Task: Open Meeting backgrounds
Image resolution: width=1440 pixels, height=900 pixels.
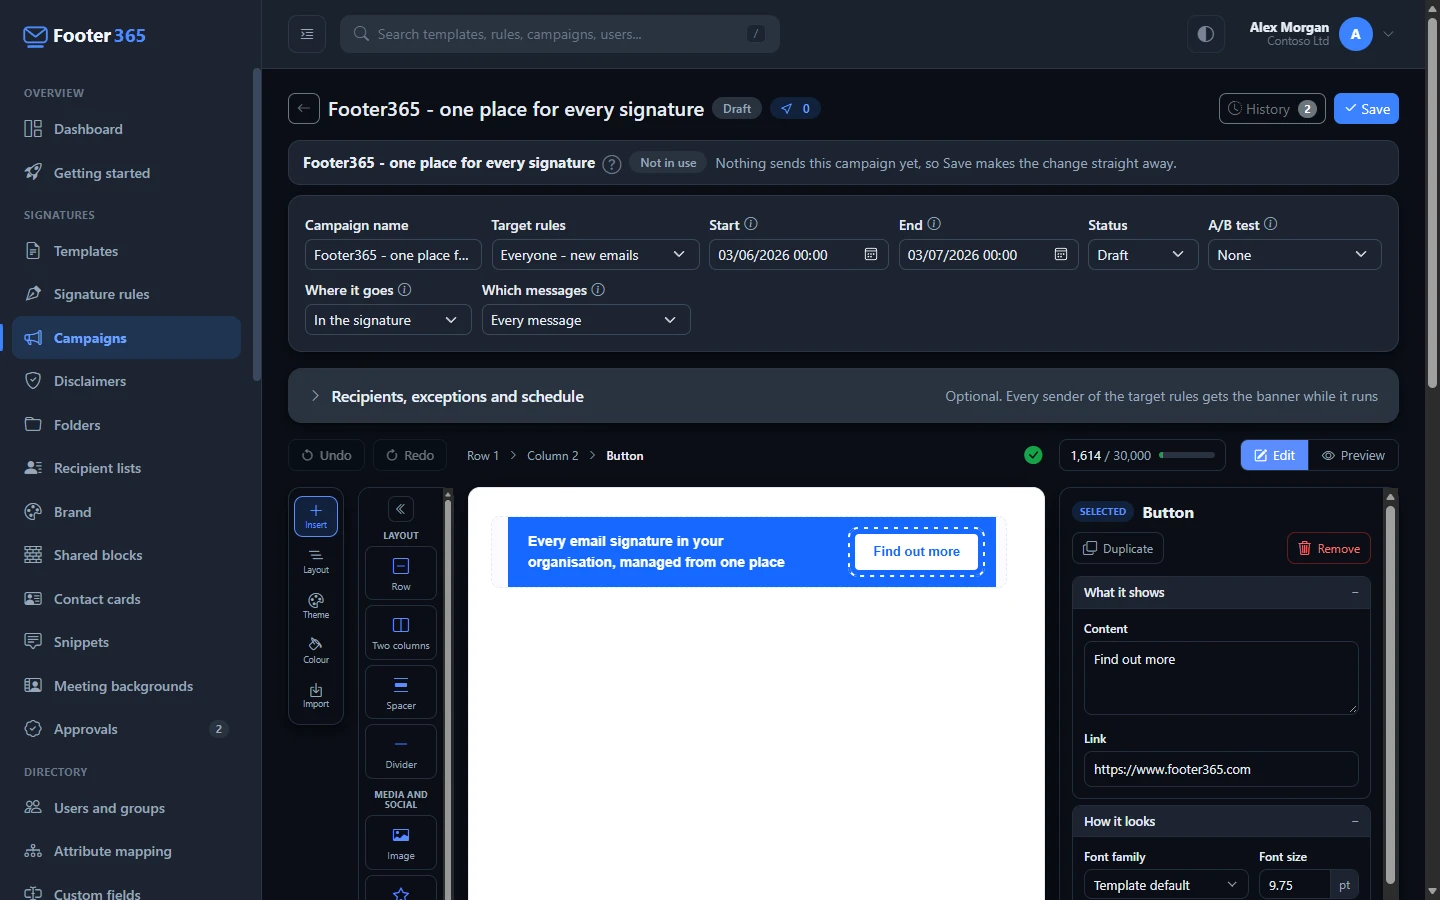Action: tap(126, 686)
